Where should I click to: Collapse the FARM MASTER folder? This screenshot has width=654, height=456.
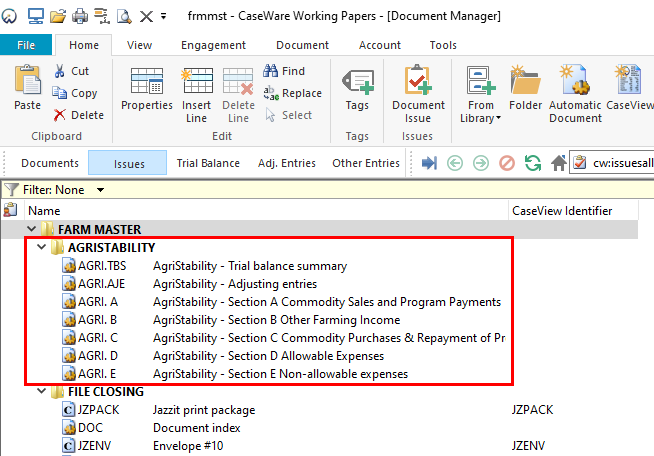pos(31,229)
